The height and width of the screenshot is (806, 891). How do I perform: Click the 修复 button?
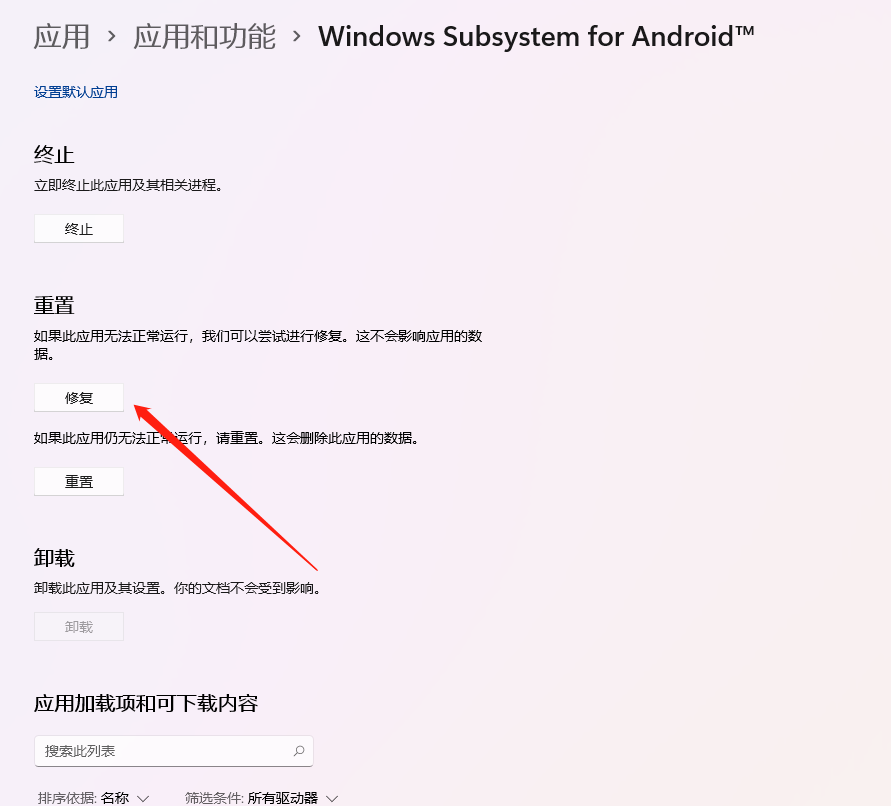pos(79,397)
